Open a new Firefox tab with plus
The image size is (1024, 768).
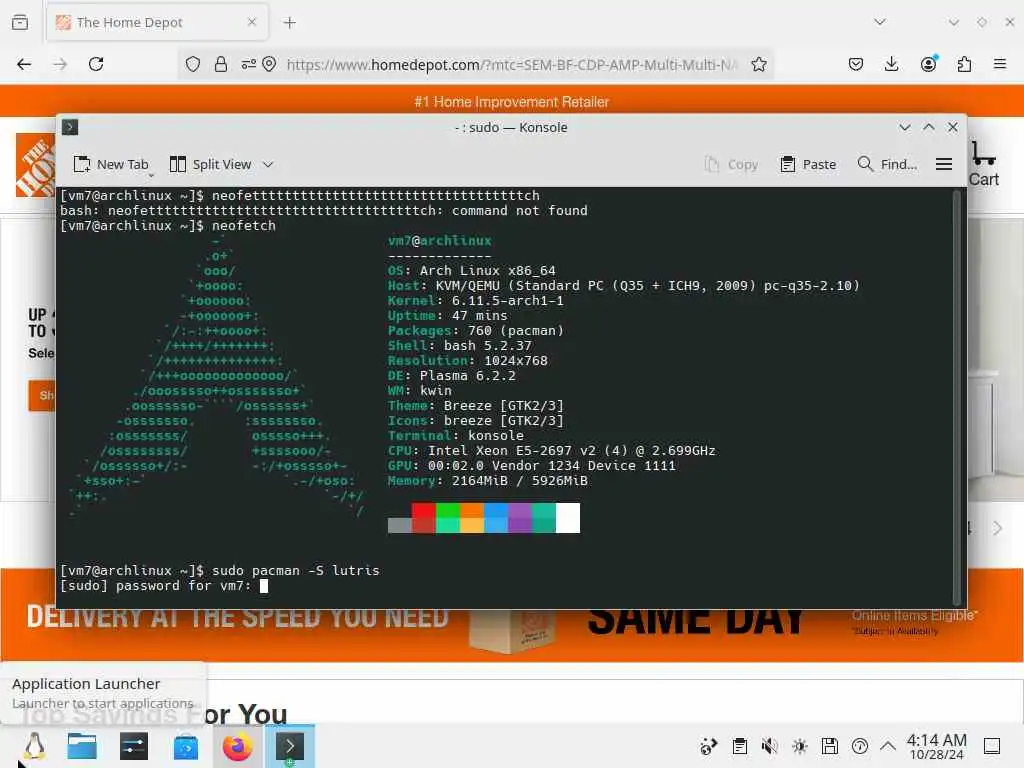tap(289, 23)
